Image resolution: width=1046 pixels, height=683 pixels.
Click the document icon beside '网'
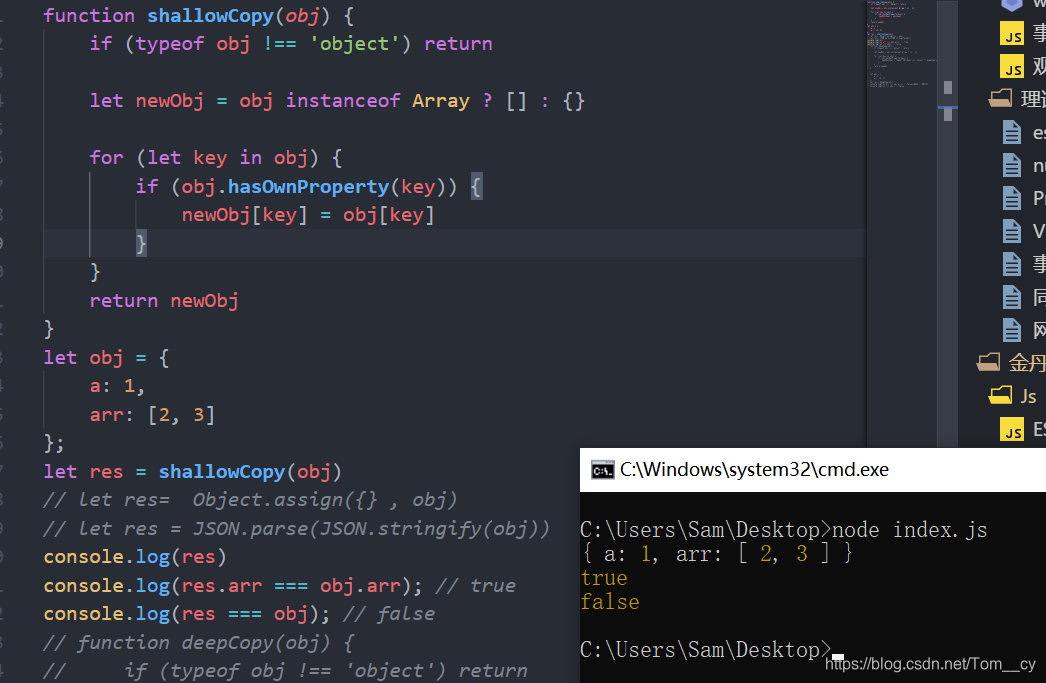[1012, 330]
